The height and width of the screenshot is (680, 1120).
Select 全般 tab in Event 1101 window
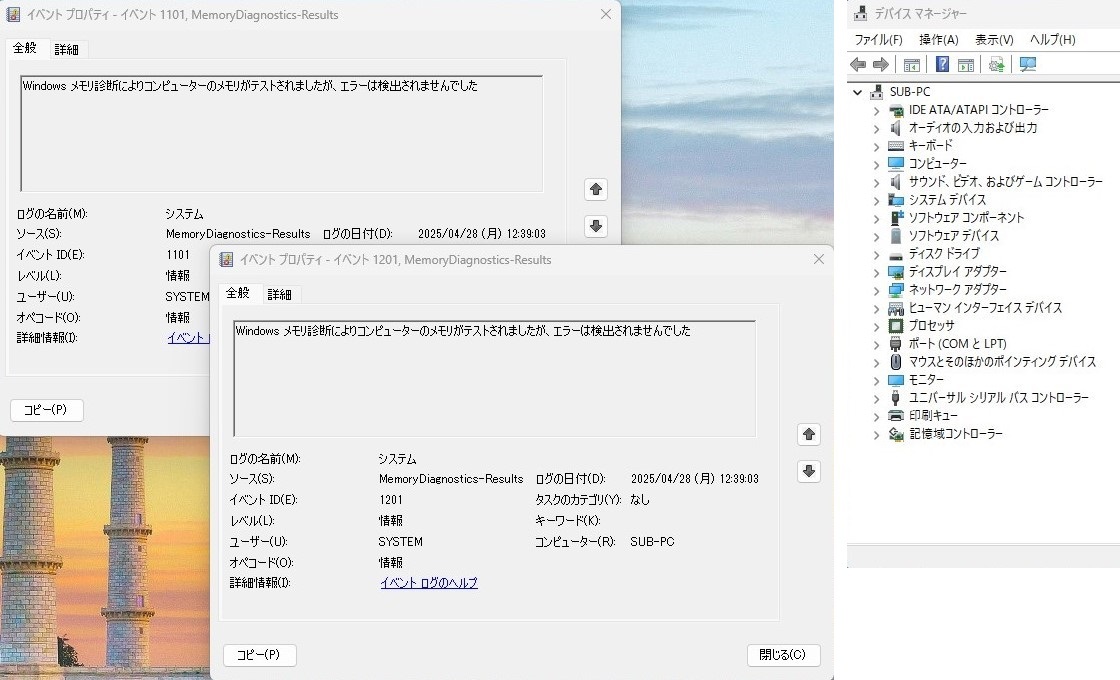[x=25, y=48]
